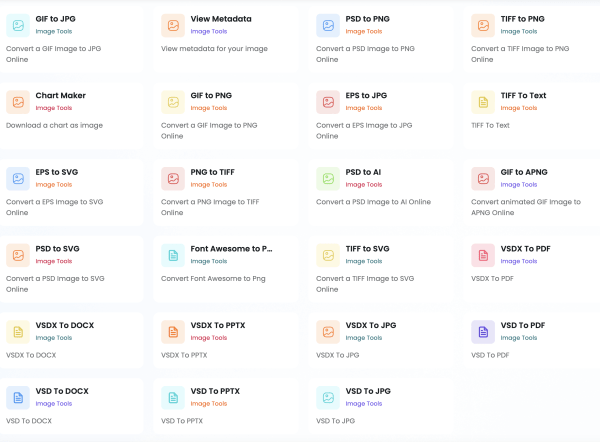
Task: Open the EPS to JPG converter title
Action: pyautogui.click(x=366, y=96)
